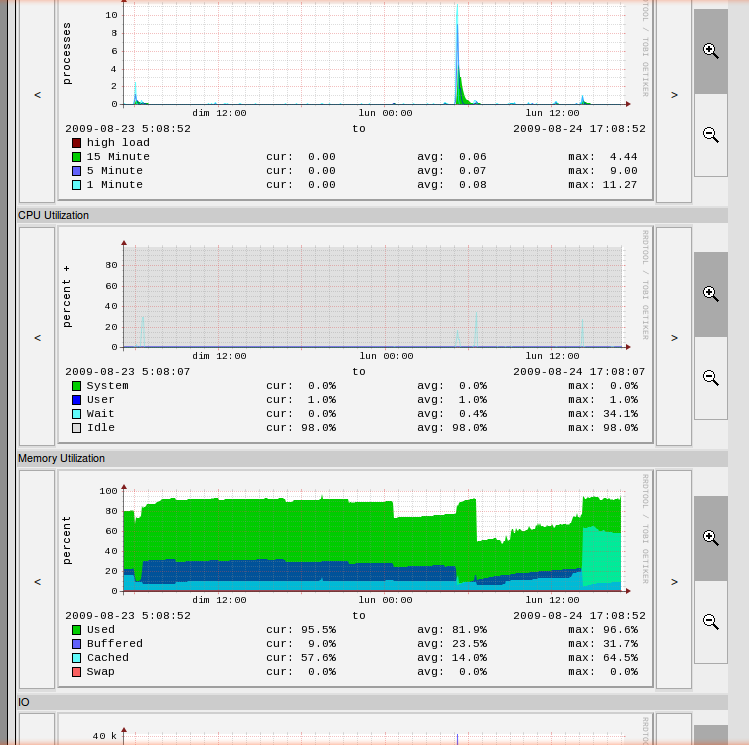Screen dimensions: 749x745
Task: Select the CPU Utilization section header
Action: (53, 215)
